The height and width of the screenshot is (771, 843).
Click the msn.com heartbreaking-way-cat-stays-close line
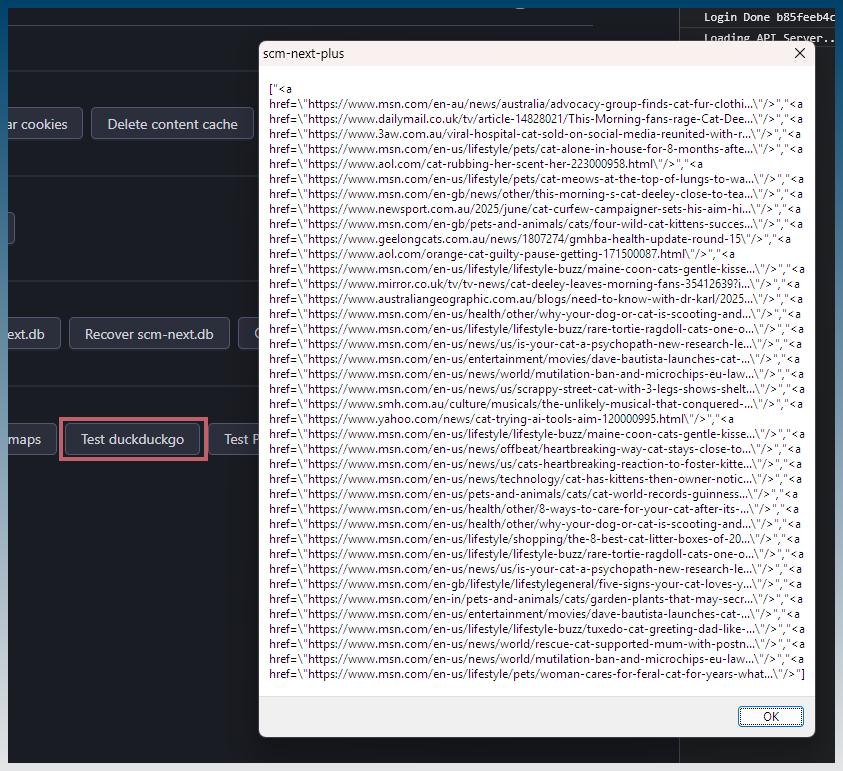(535, 449)
